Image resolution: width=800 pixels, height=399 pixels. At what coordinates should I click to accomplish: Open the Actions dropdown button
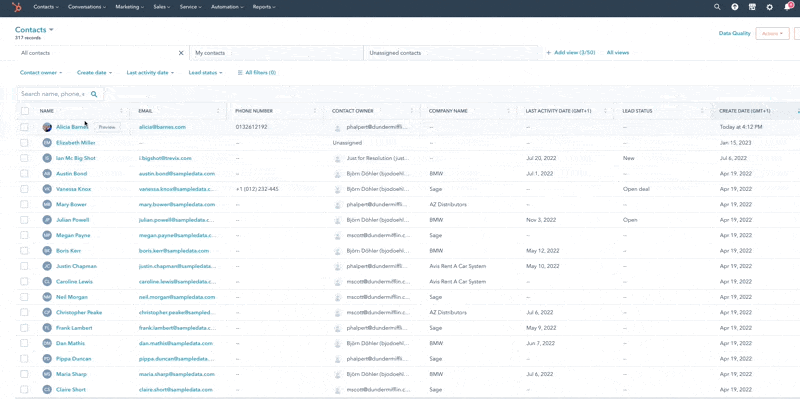(772, 34)
